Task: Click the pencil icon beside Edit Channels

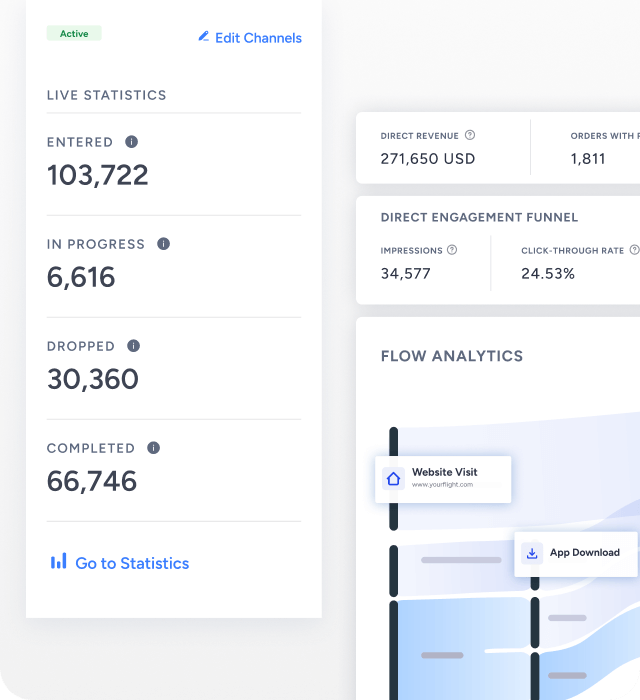Action: [204, 37]
